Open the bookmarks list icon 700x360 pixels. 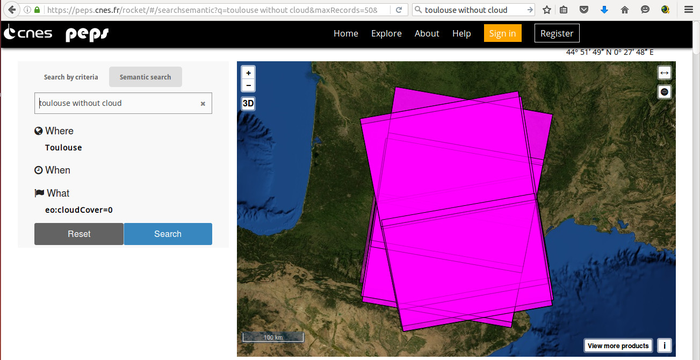click(x=564, y=10)
